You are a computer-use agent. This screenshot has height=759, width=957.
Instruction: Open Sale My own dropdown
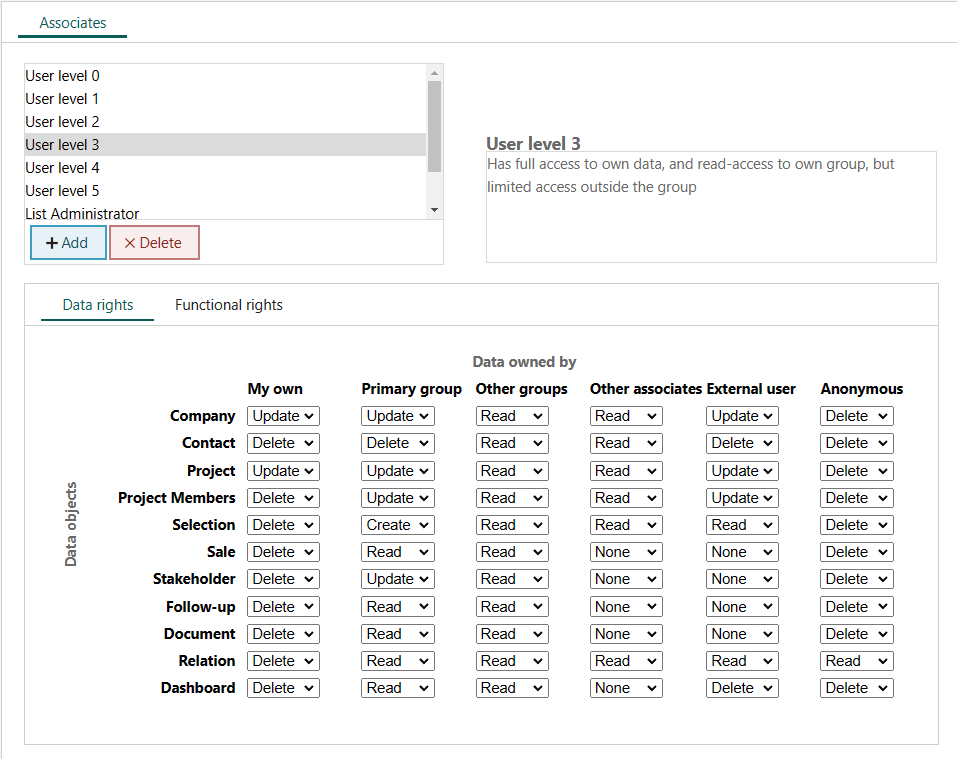(x=283, y=552)
